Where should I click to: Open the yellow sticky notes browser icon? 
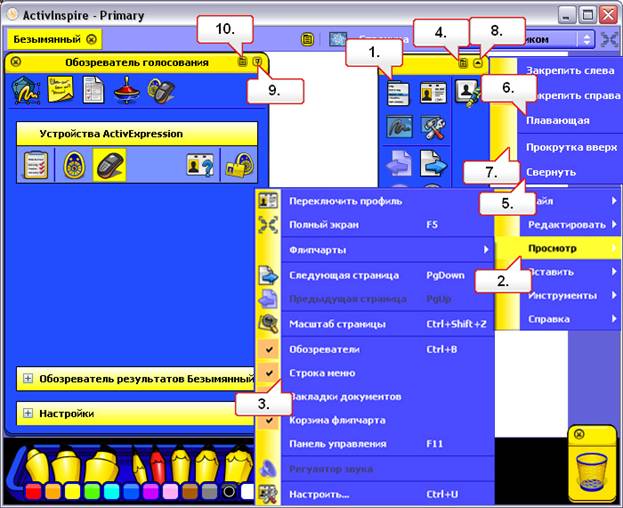coord(60,90)
